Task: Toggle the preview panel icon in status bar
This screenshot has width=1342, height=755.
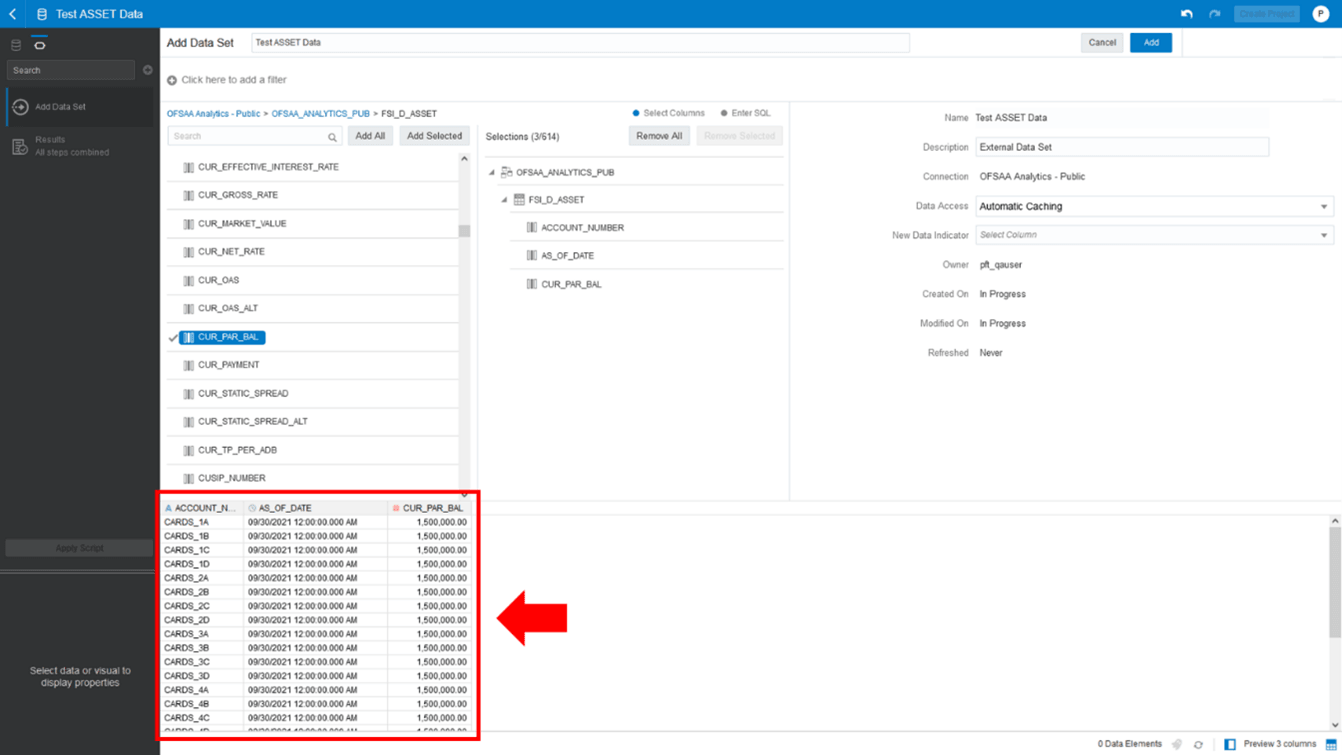Action: pyautogui.click(x=1230, y=744)
